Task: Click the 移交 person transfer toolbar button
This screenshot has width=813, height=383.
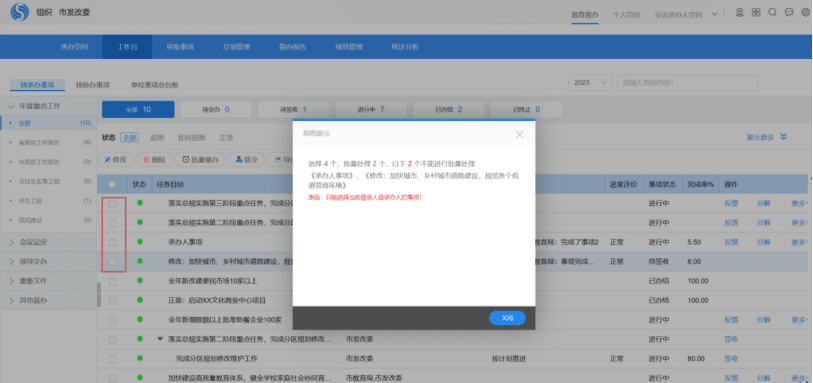Action: coord(246,160)
